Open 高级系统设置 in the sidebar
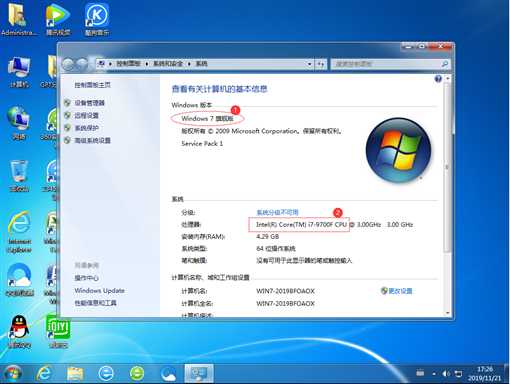 click(92, 140)
